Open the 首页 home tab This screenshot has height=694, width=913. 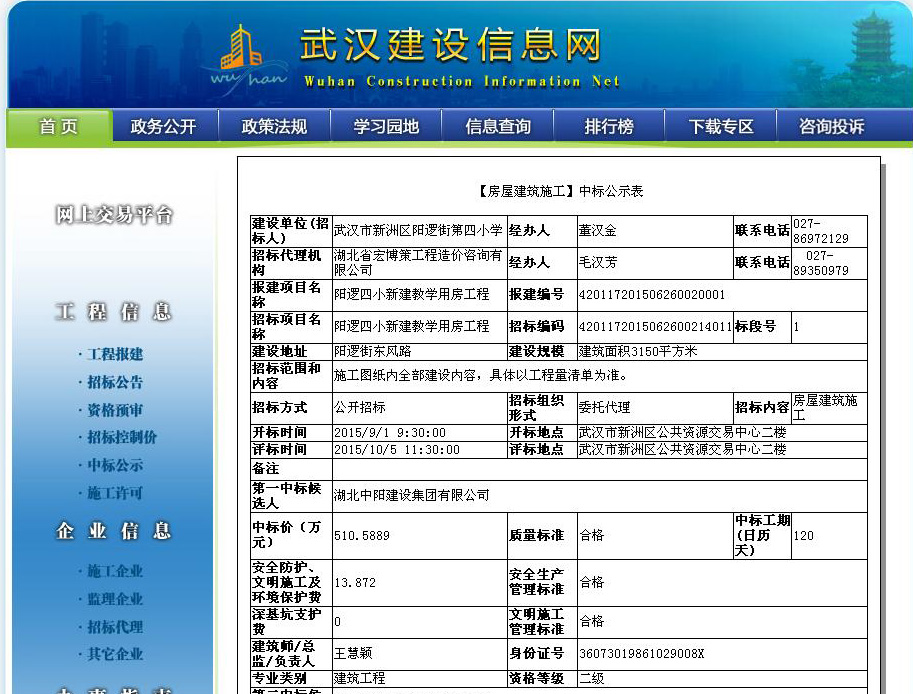click(58, 127)
